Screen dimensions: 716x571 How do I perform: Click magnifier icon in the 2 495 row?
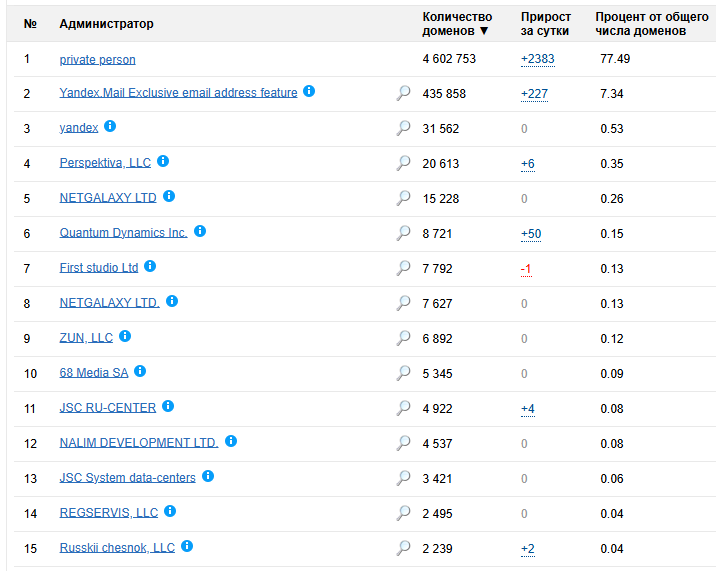coord(403,513)
